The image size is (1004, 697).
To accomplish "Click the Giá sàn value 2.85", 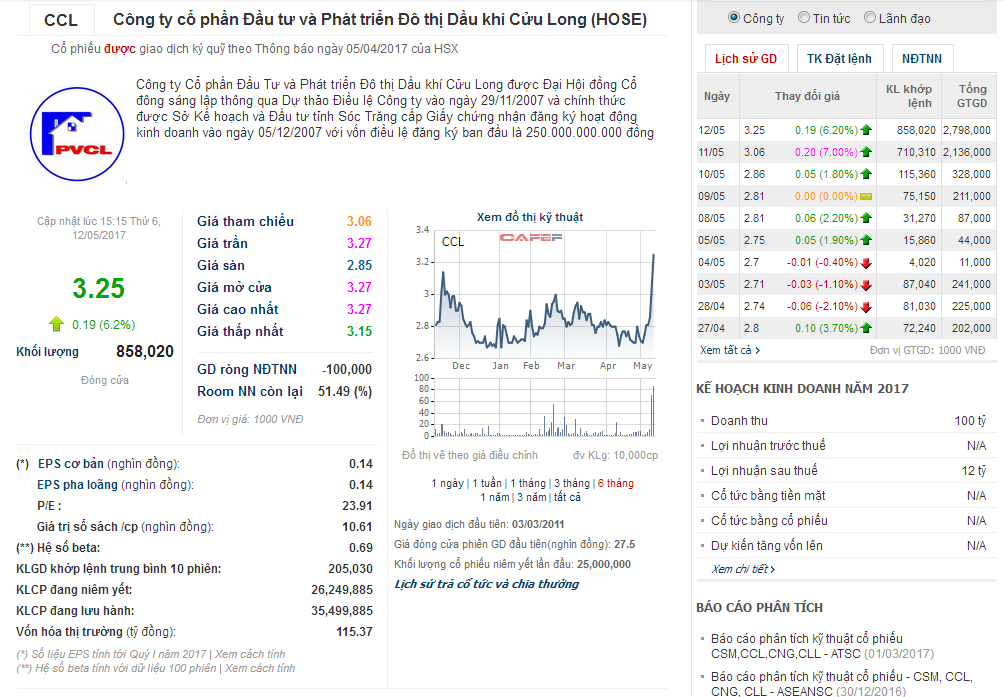I will (359, 265).
